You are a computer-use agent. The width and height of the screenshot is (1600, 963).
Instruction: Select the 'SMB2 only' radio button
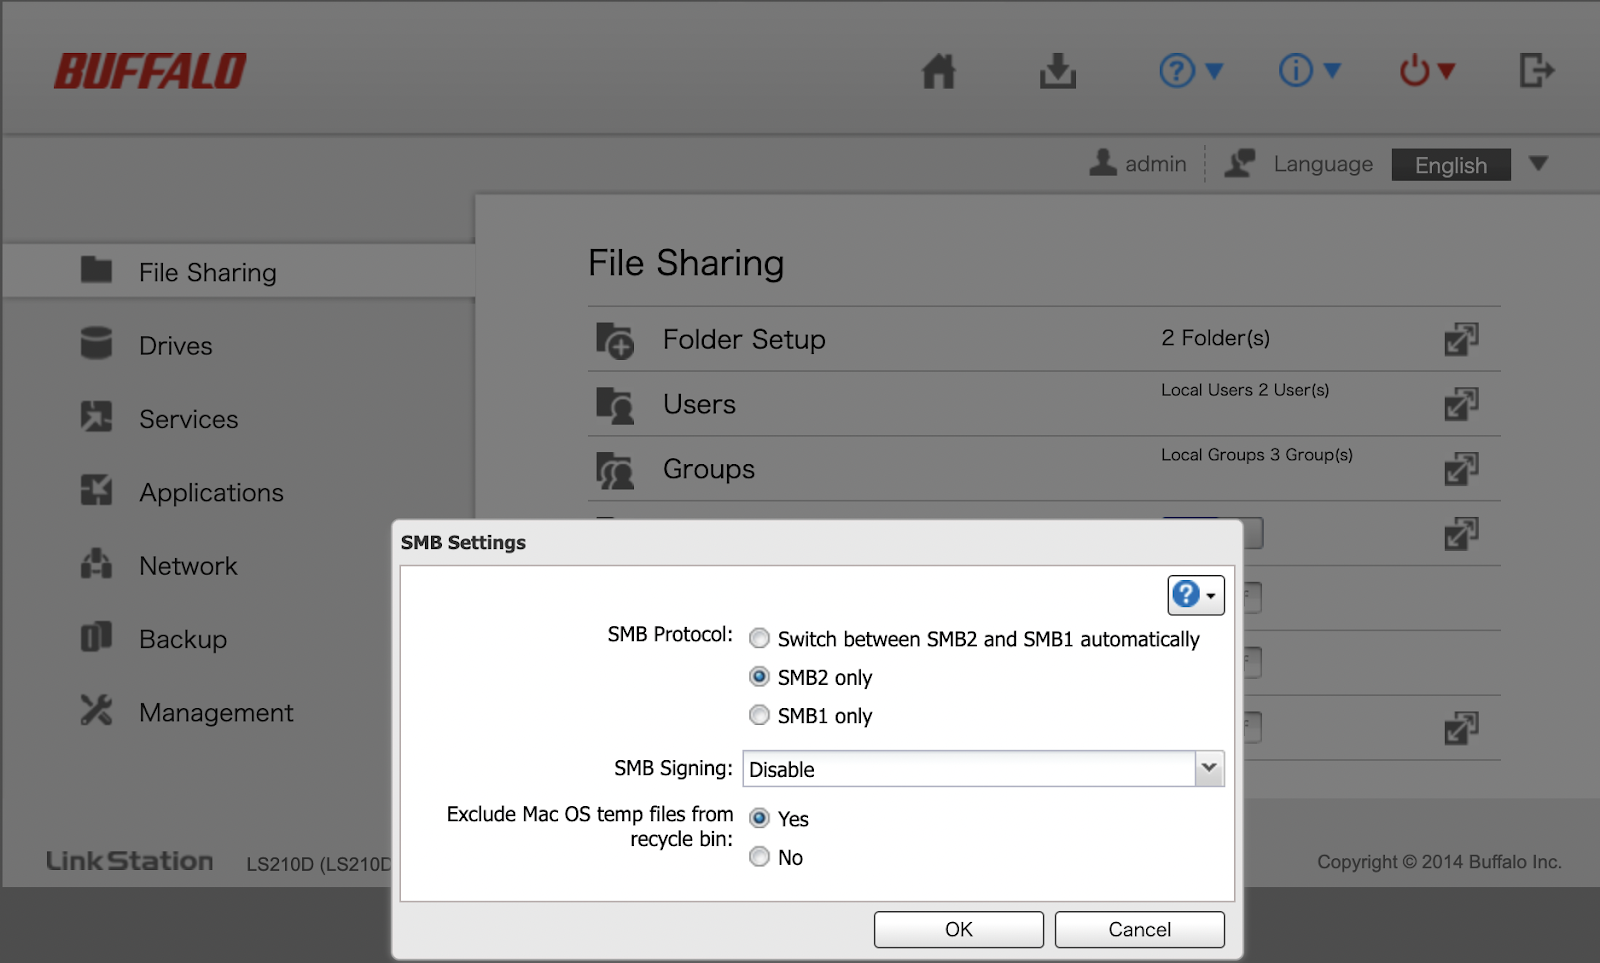(760, 677)
